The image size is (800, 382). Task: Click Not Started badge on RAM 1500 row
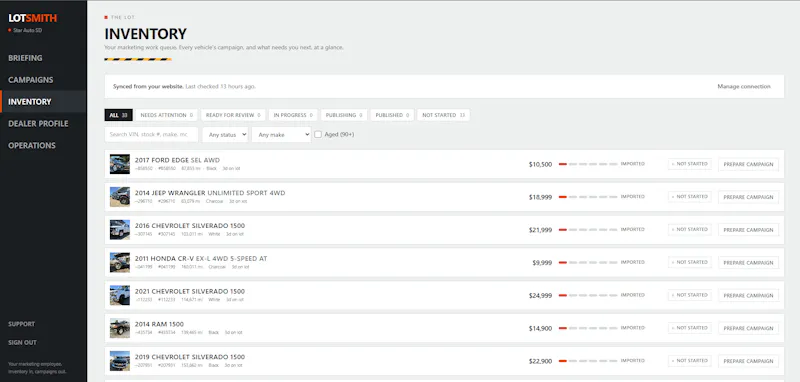[690, 328]
